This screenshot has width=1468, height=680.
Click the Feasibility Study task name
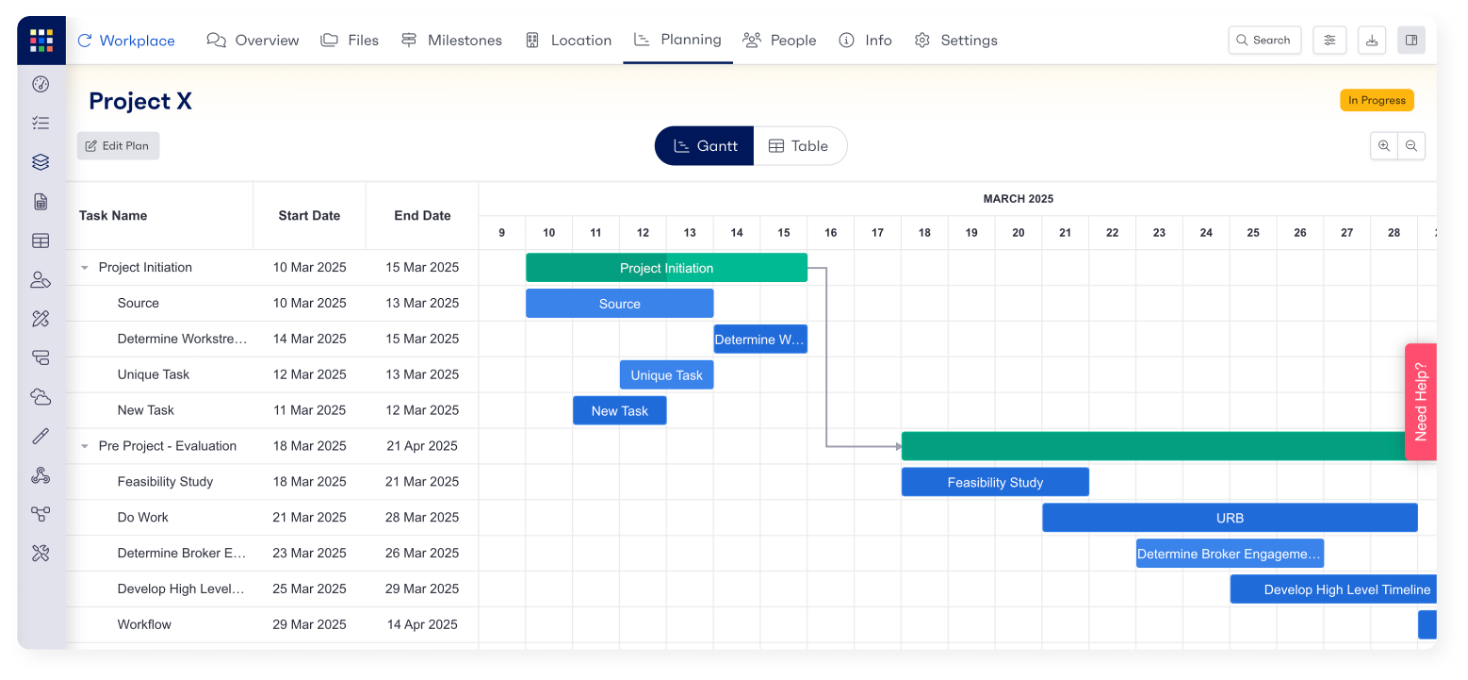165,482
